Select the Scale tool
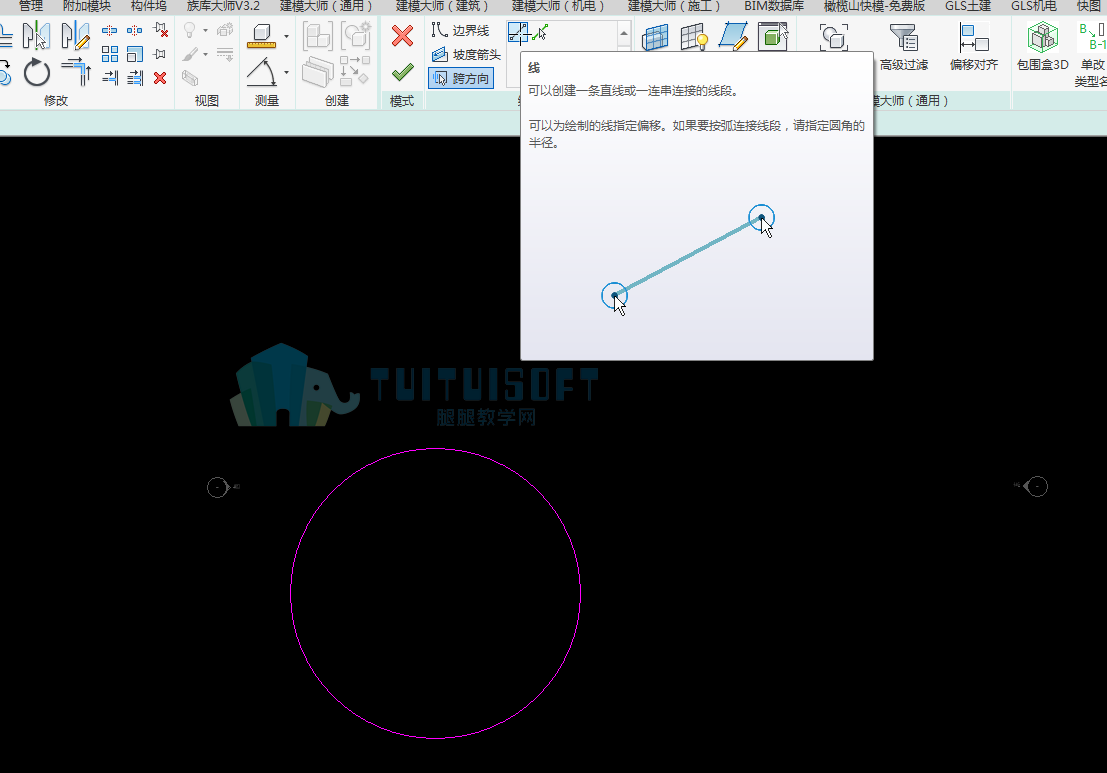The height and width of the screenshot is (773, 1107). [134, 54]
